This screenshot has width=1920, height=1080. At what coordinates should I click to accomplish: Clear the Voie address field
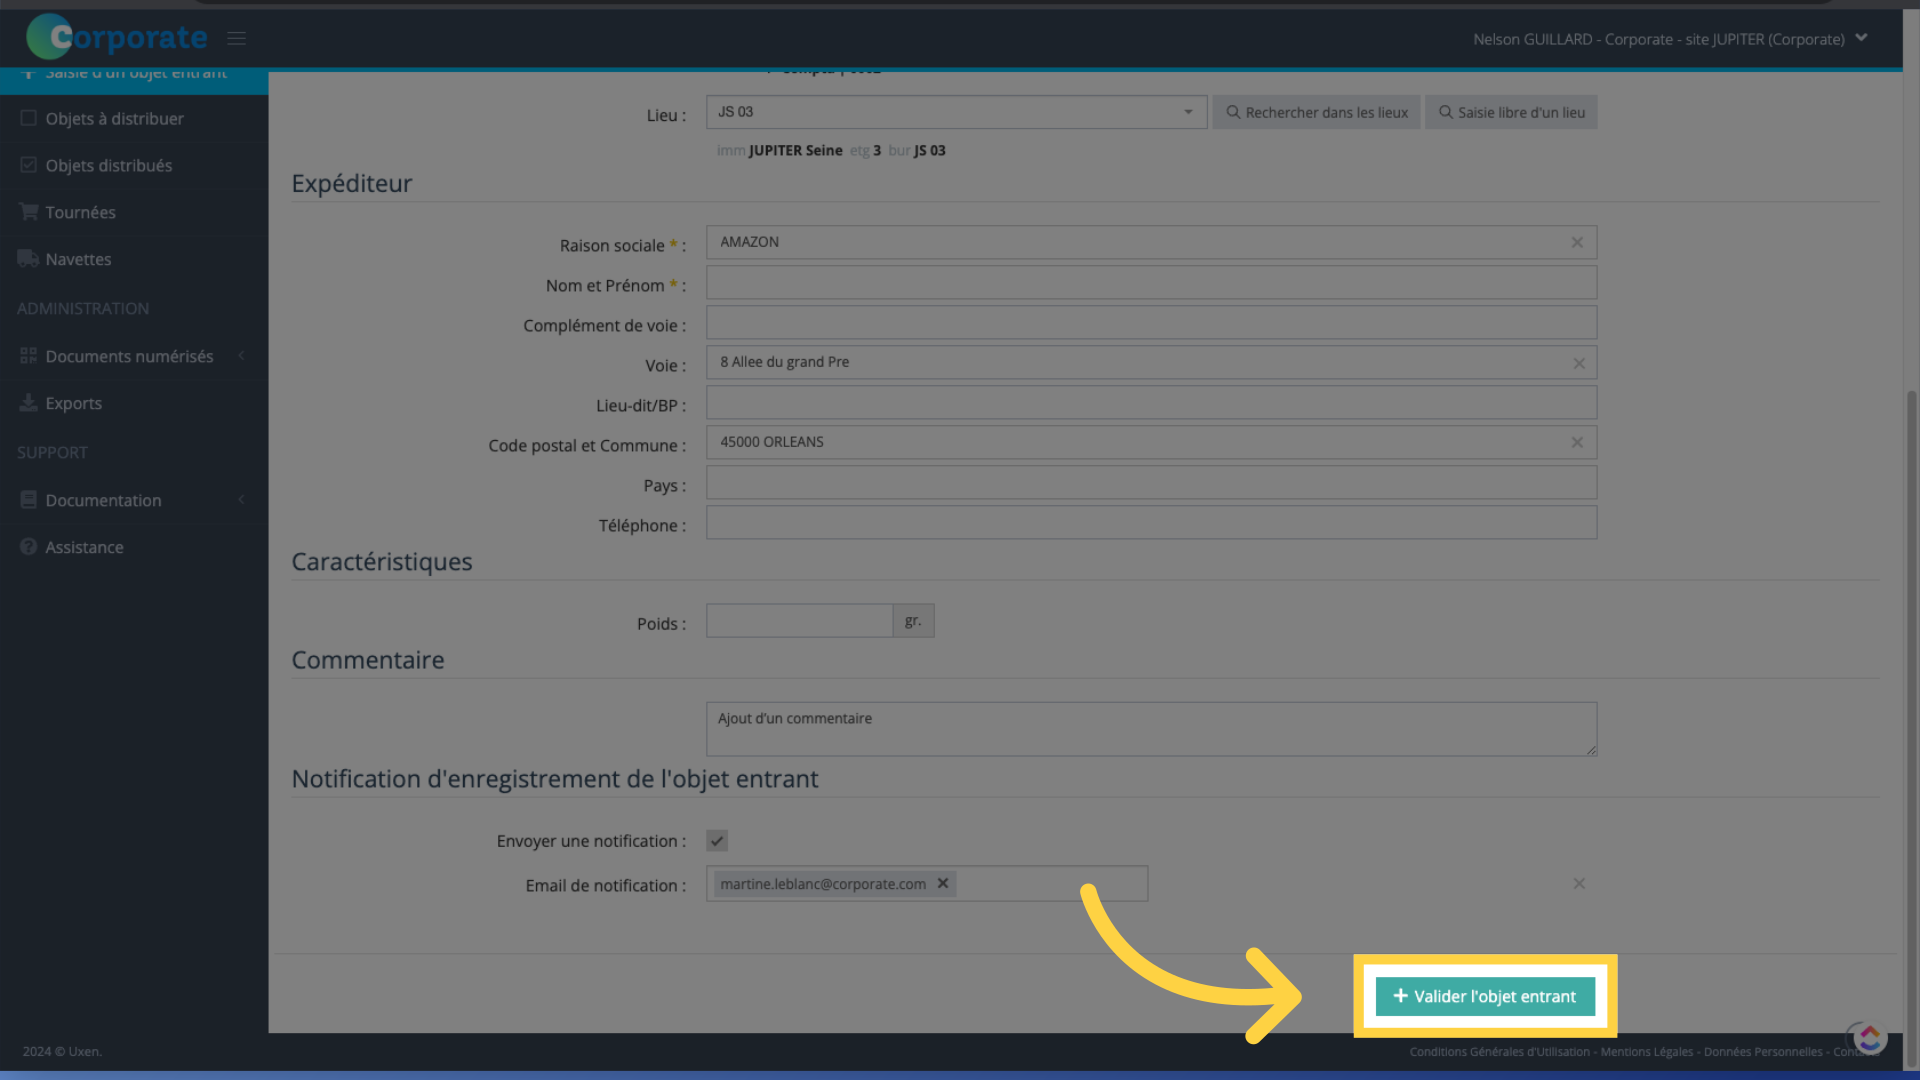tap(1578, 361)
